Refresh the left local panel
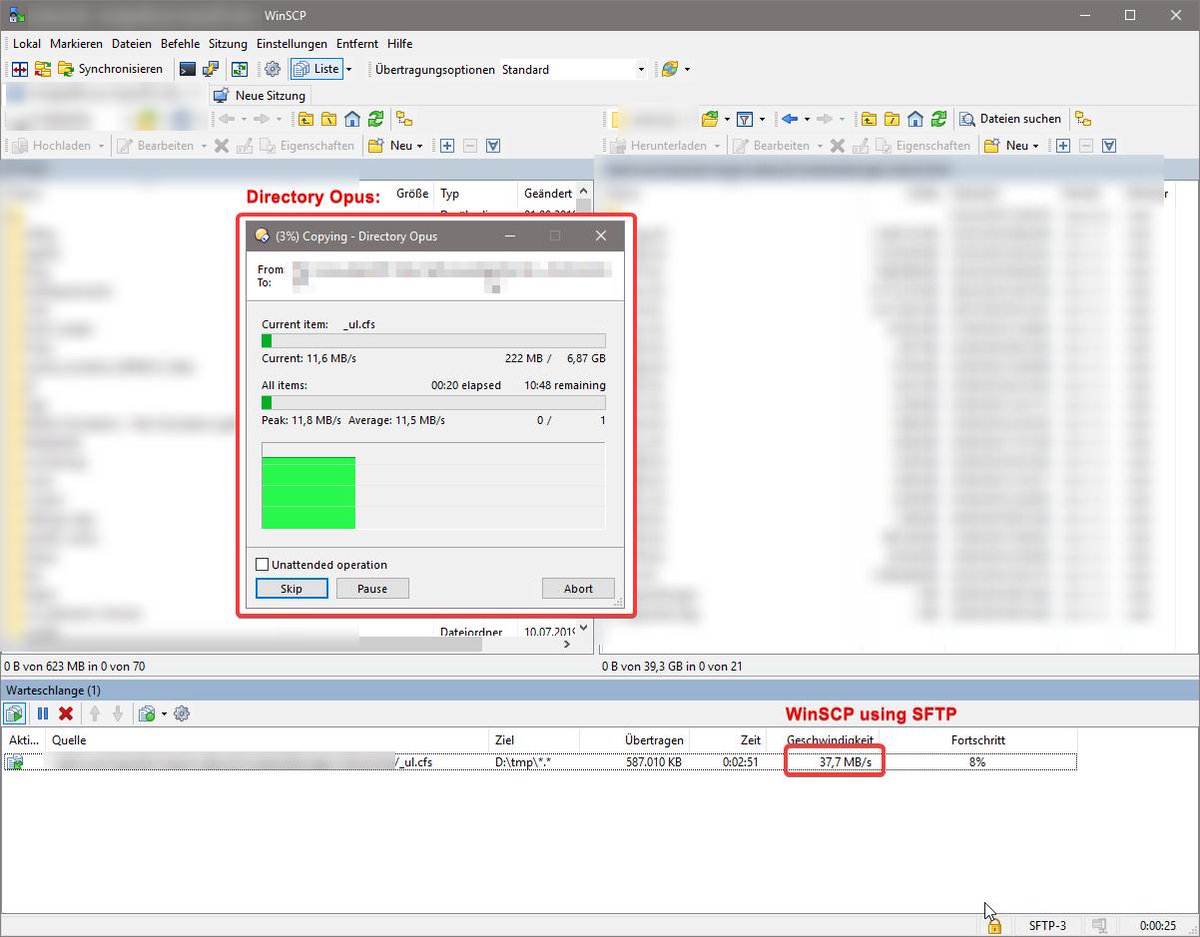 [x=375, y=119]
